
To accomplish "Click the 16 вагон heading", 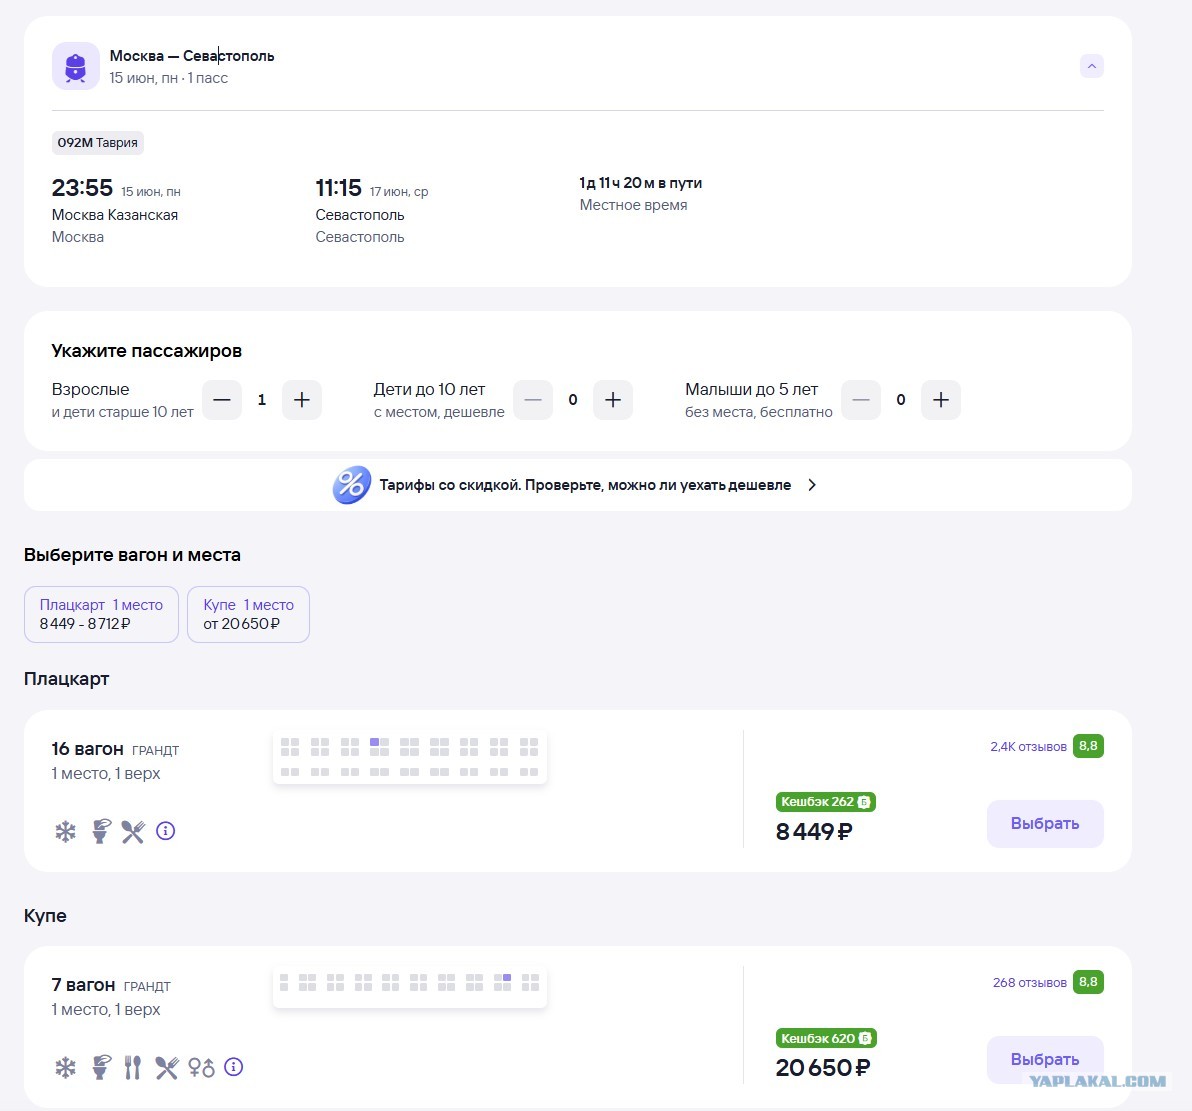I will (87, 749).
